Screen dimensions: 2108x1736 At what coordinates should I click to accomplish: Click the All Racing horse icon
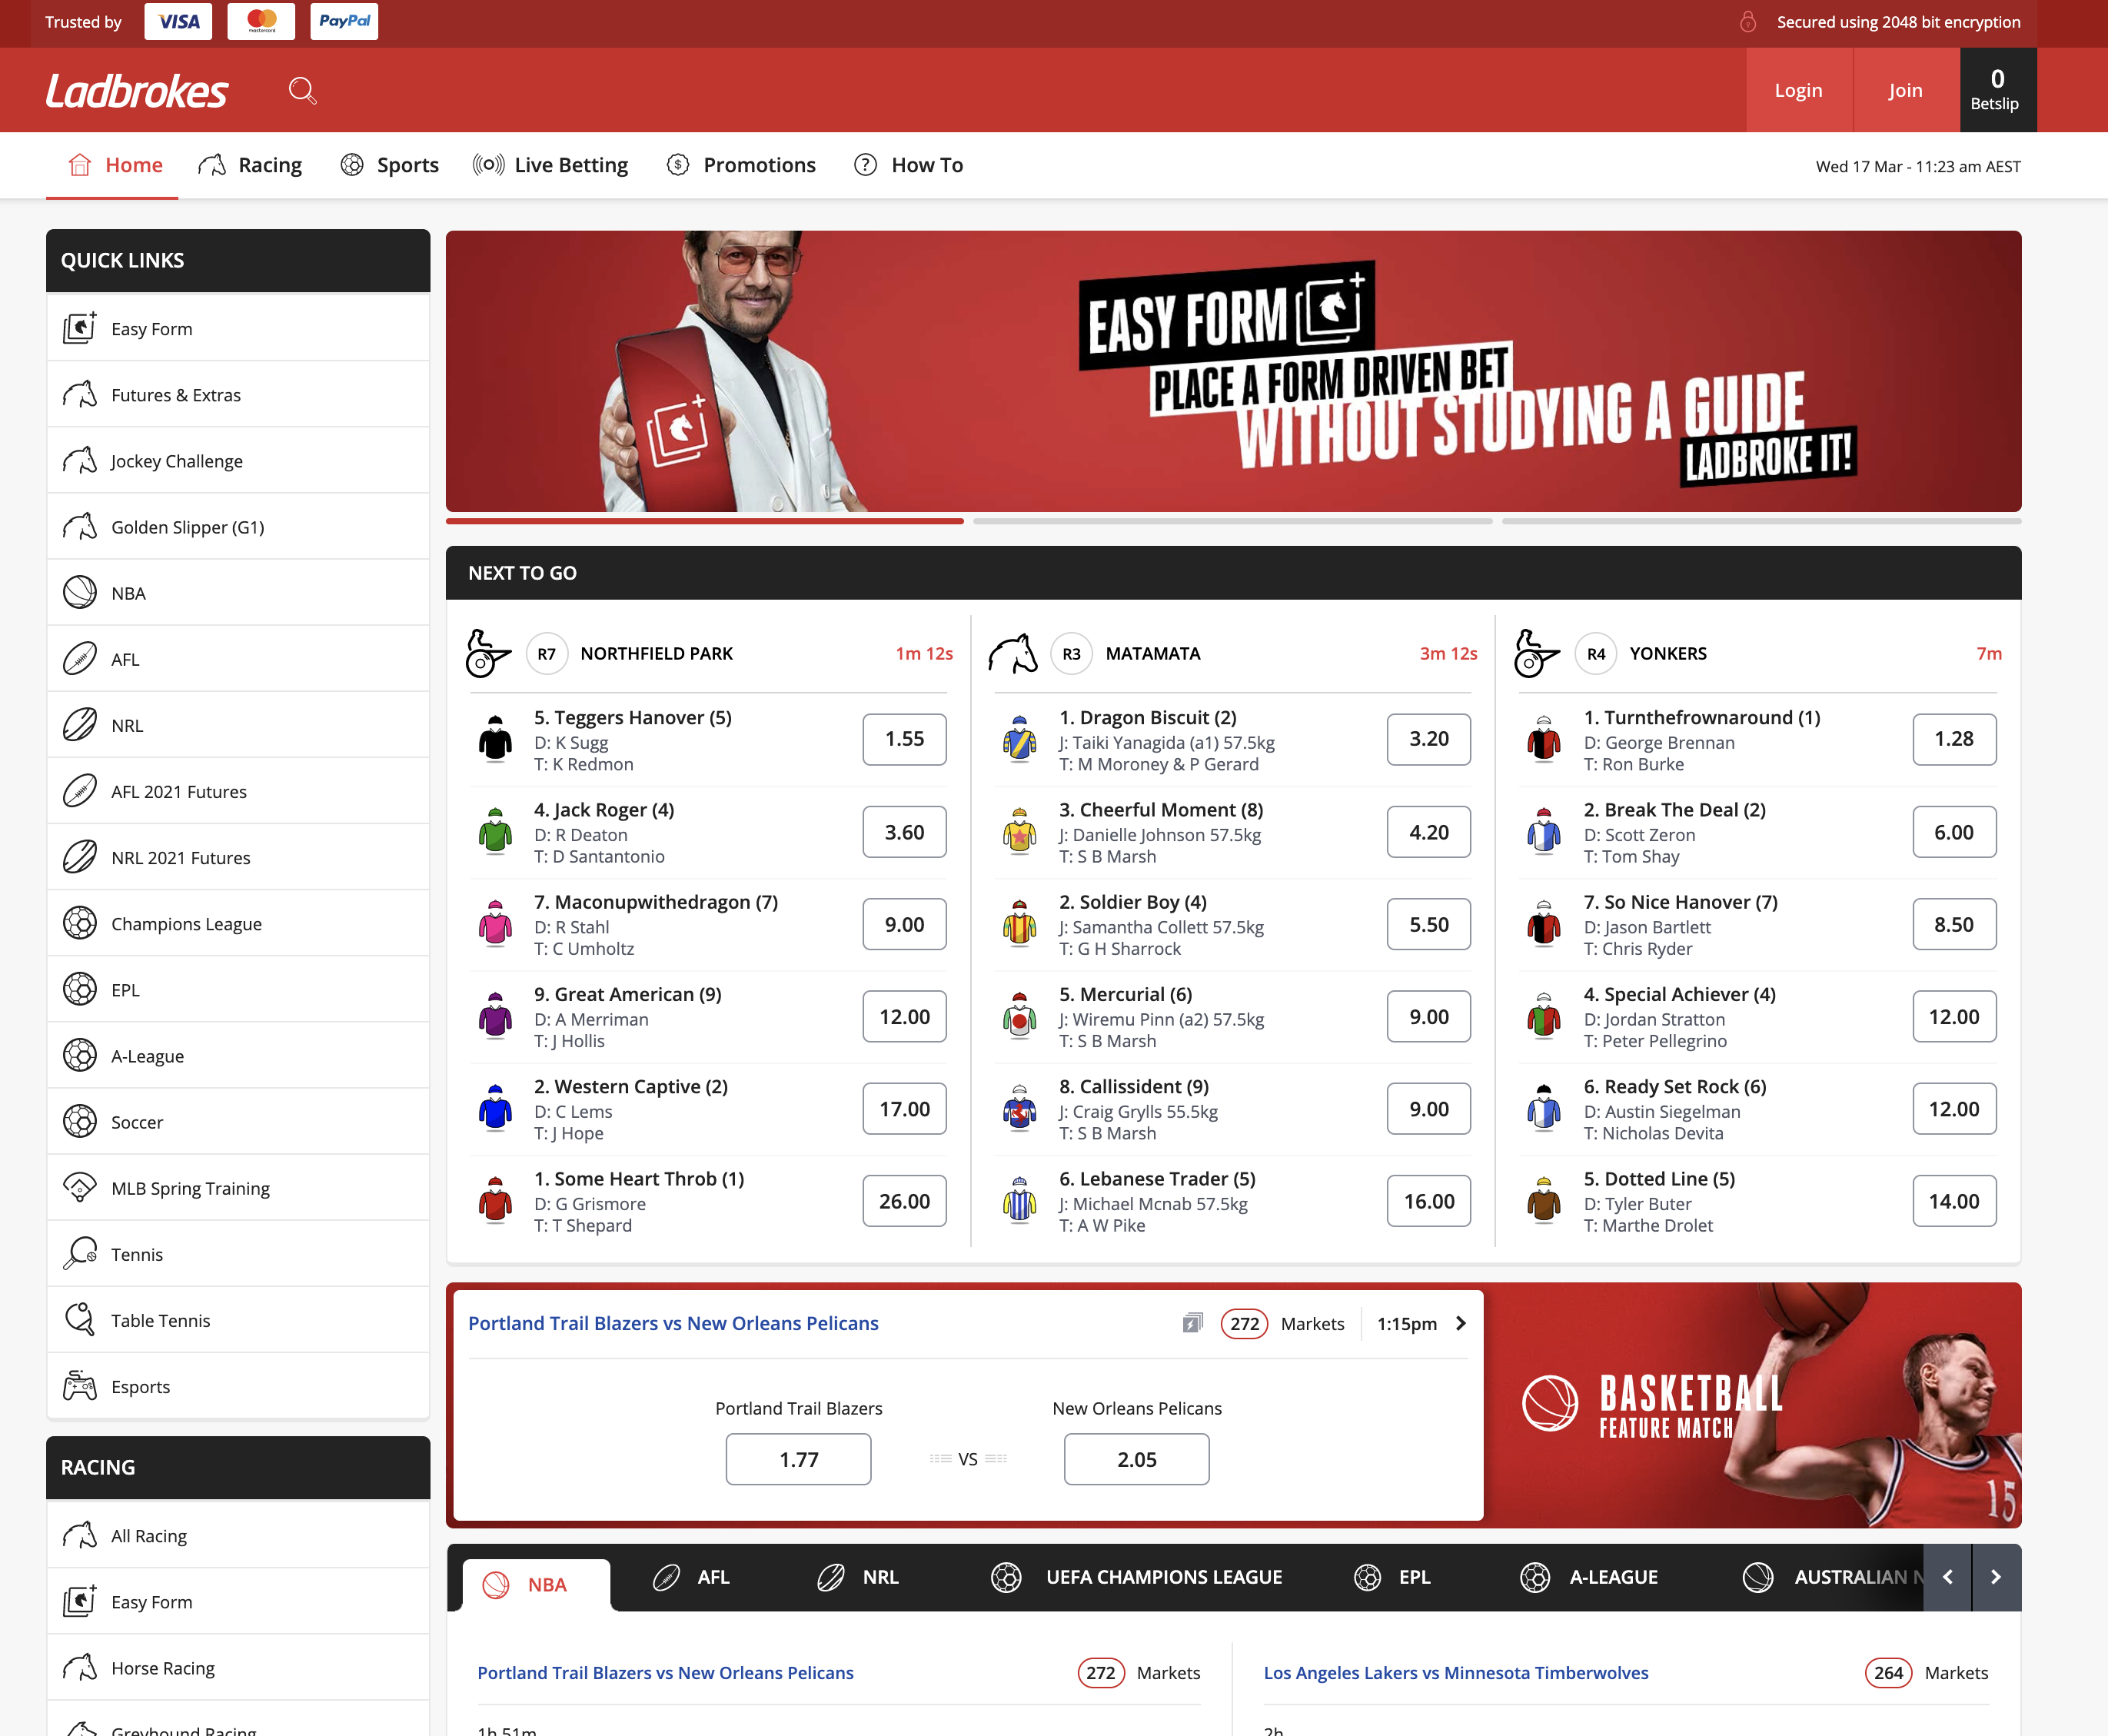80,1535
